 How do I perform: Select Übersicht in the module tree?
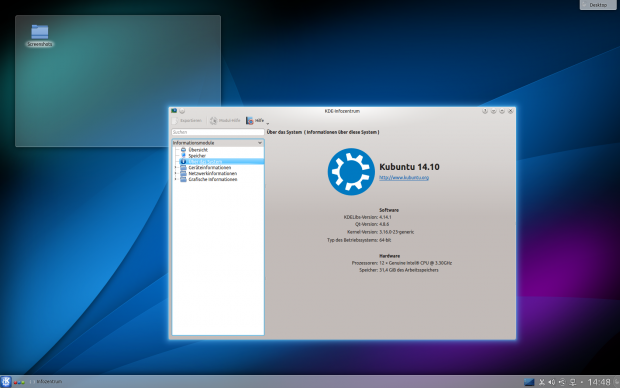(x=198, y=150)
